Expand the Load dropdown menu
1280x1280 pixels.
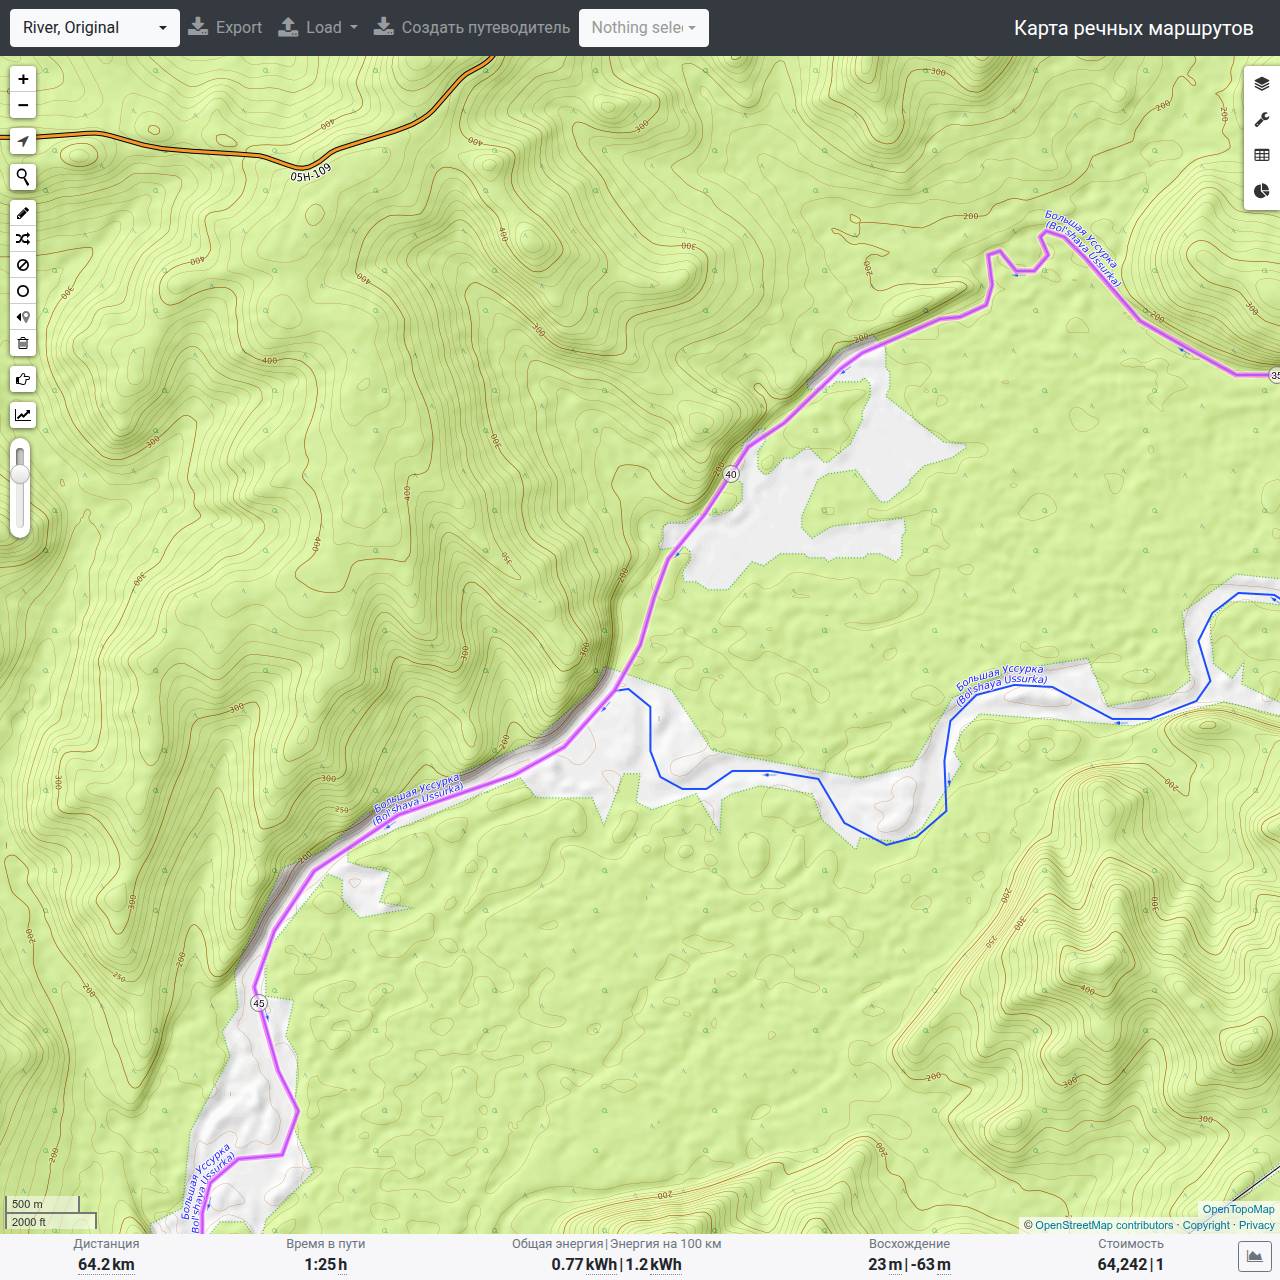click(x=318, y=28)
